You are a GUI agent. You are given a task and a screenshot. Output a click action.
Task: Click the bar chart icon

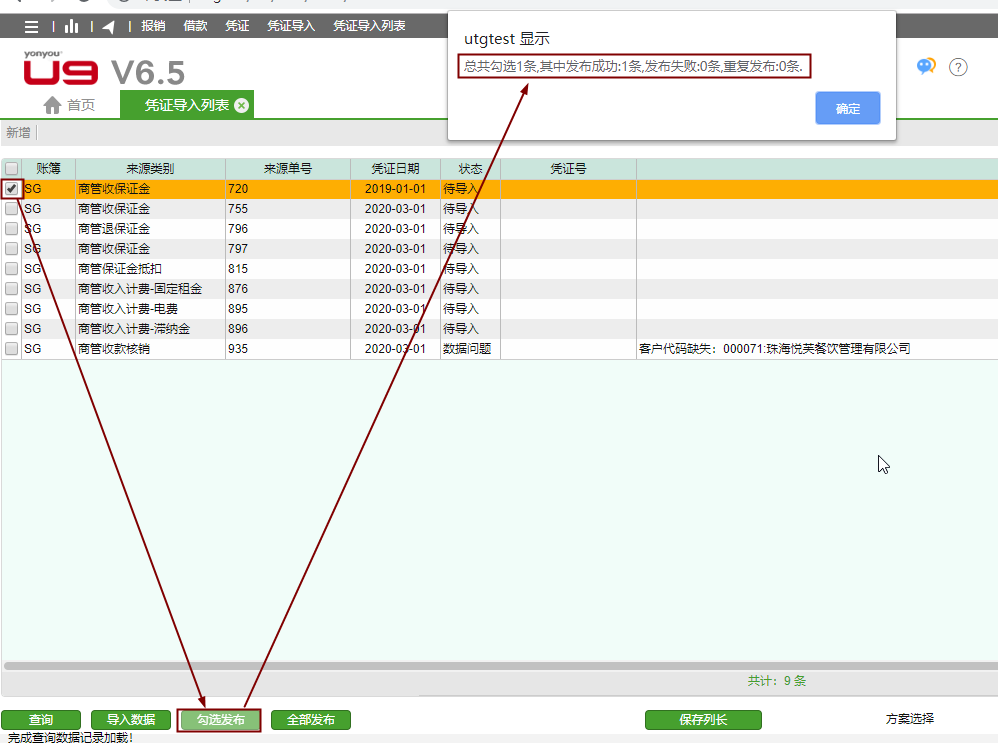(x=72, y=26)
